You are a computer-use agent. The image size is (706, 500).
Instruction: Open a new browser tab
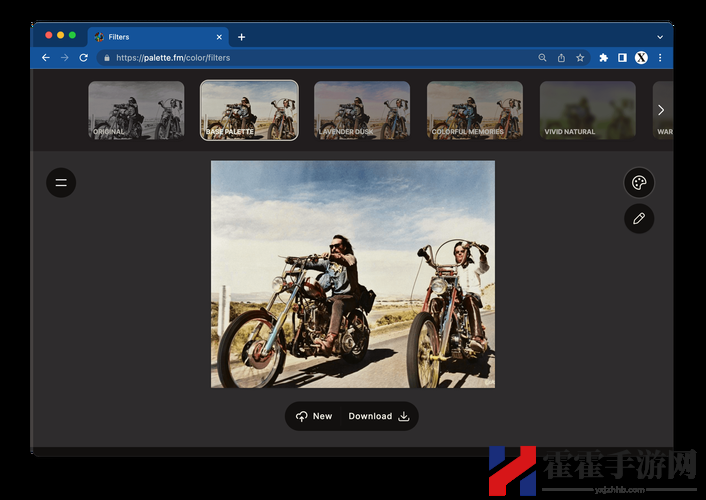[x=241, y=37]
